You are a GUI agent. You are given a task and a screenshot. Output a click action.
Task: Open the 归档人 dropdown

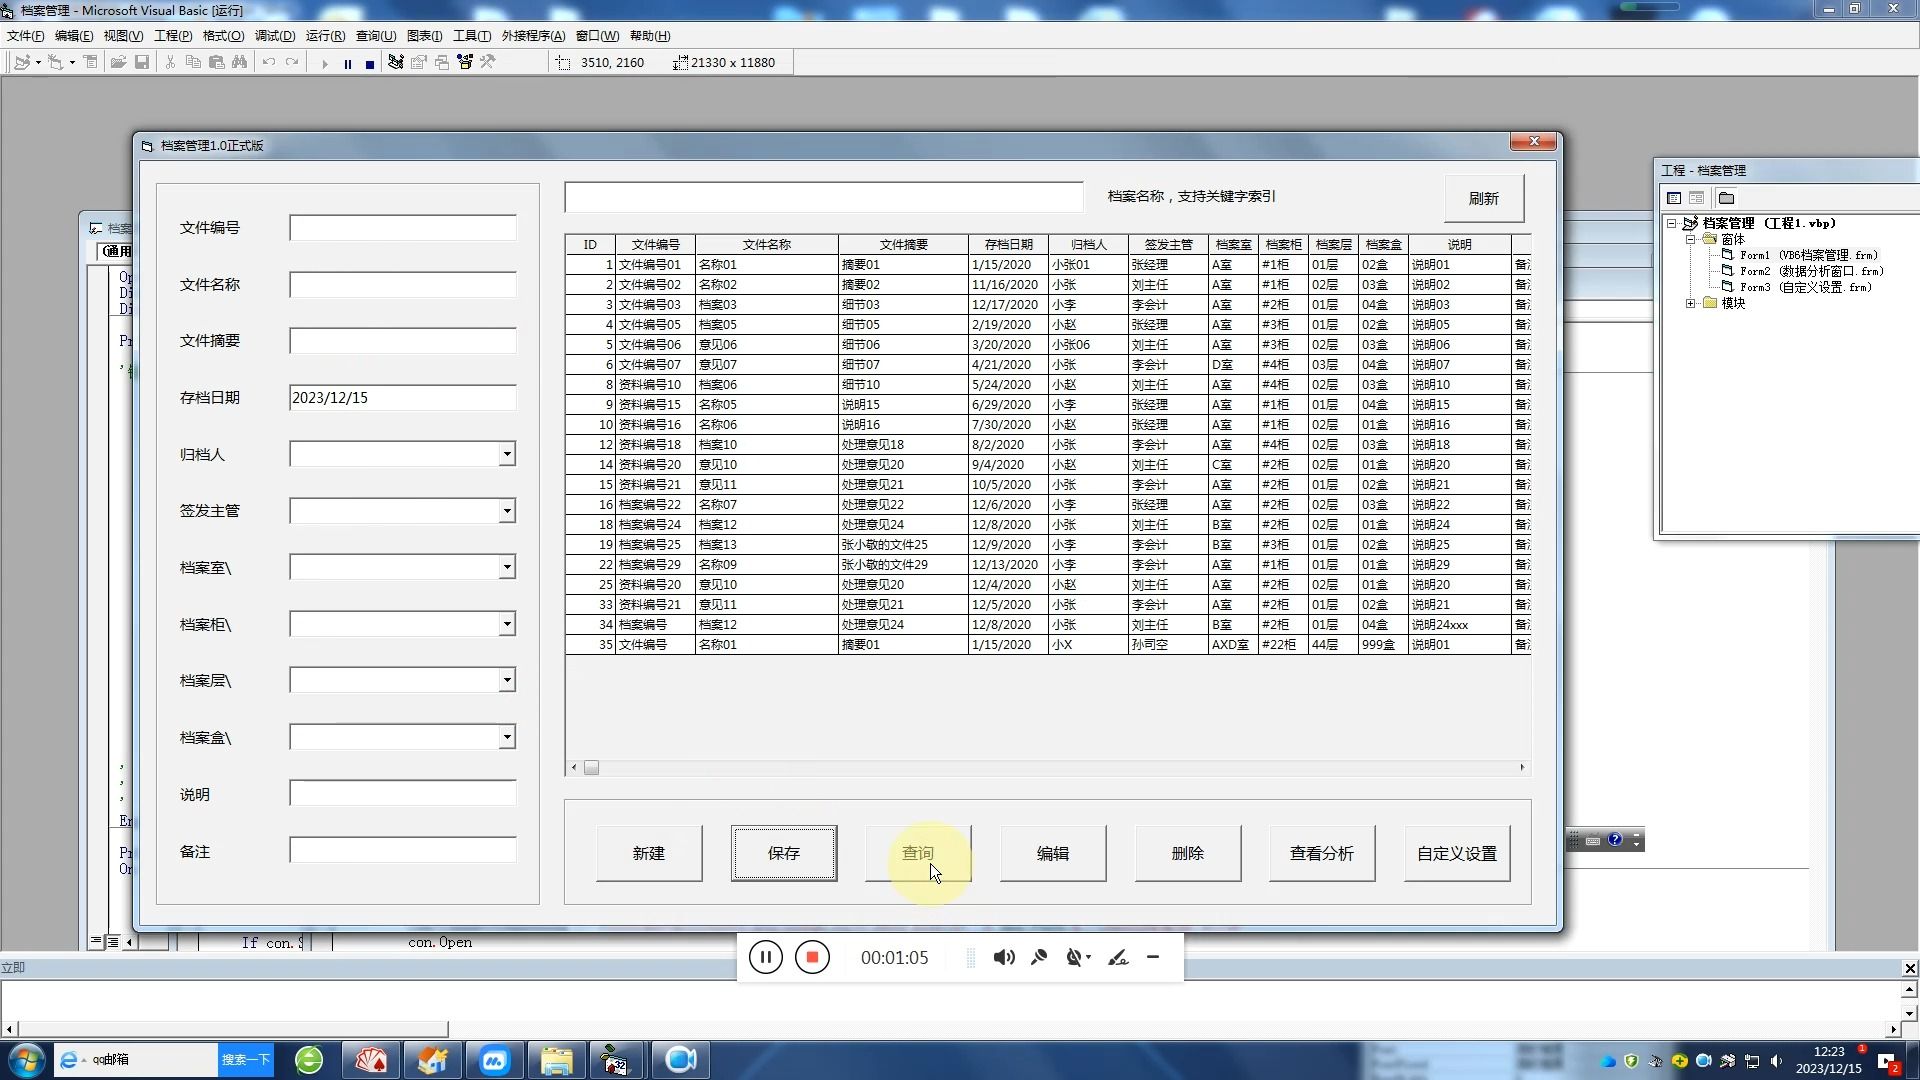click(507, 454)
